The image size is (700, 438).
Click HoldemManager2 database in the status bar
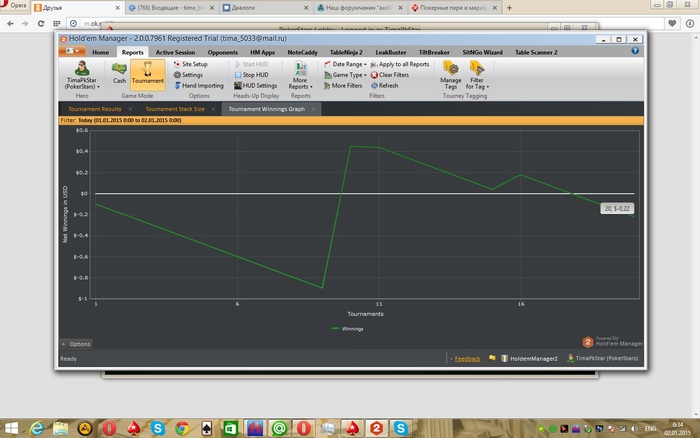click(529, 359)
